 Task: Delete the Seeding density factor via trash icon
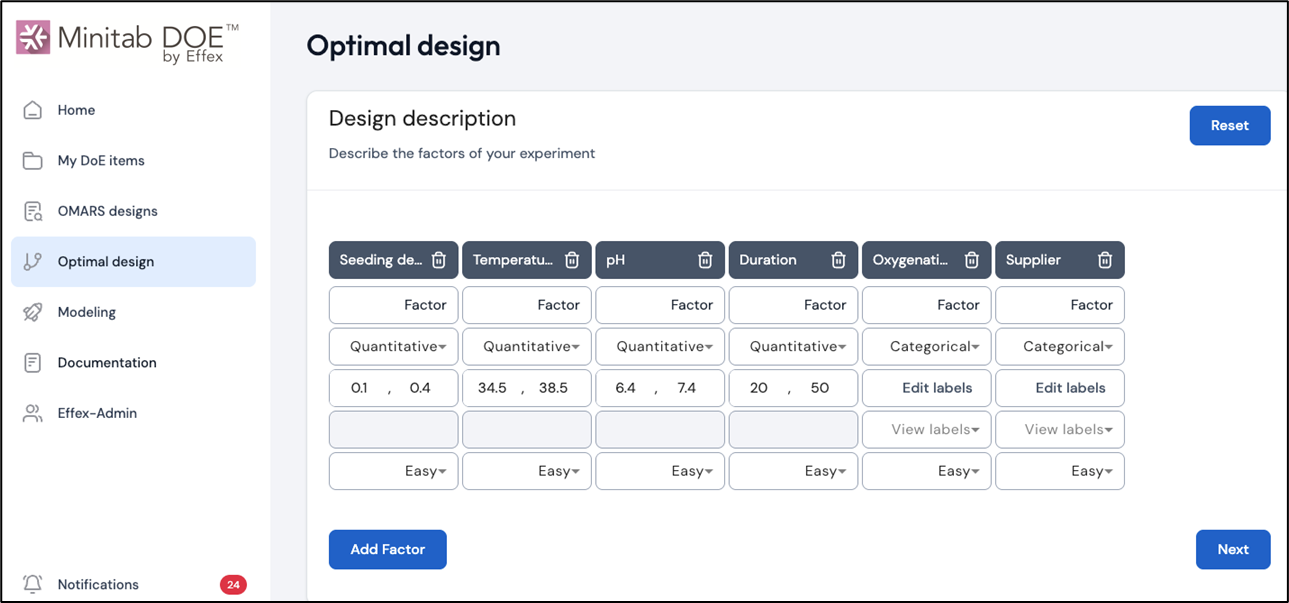[x=439, y=260]
